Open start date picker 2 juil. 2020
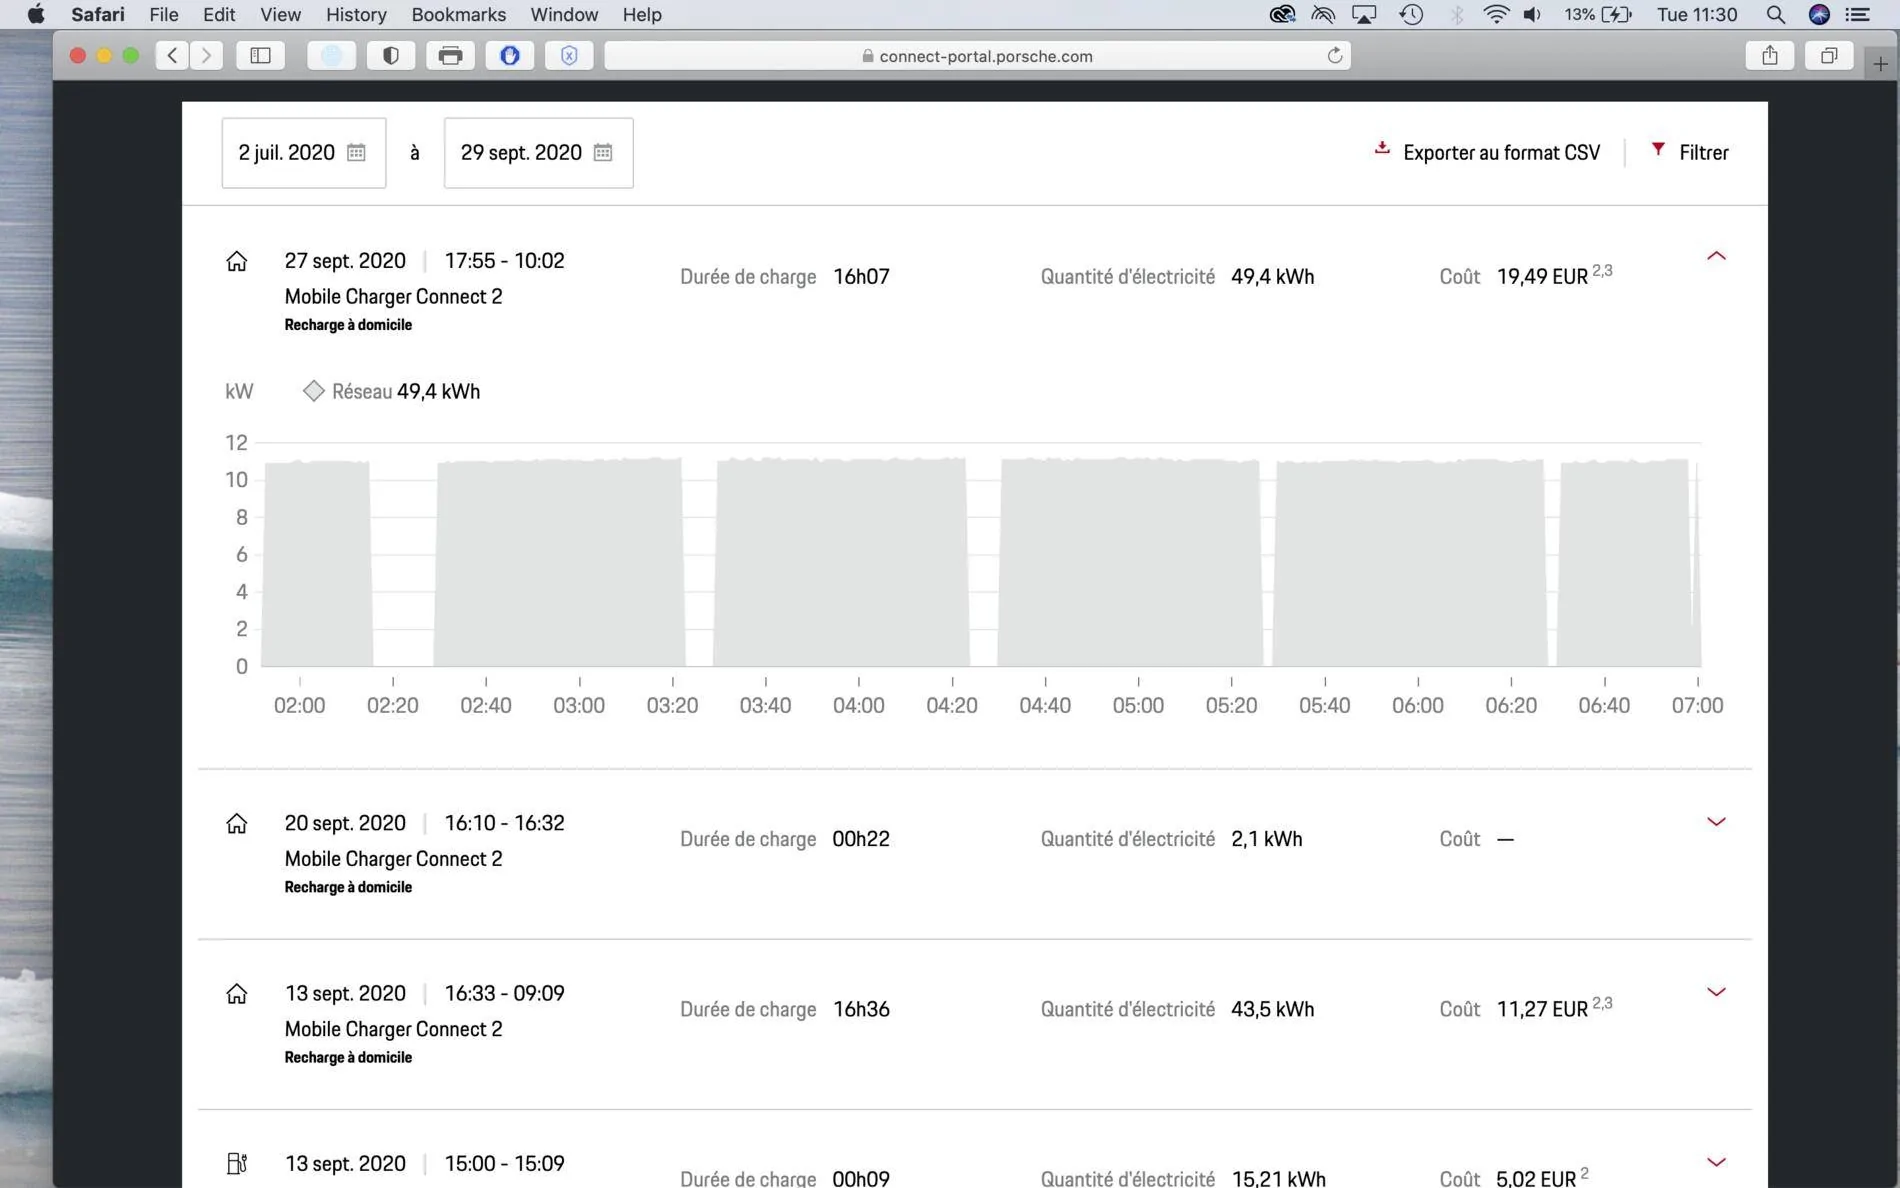The width and height of the screenshot is (1900, 1188). [304, 152]
